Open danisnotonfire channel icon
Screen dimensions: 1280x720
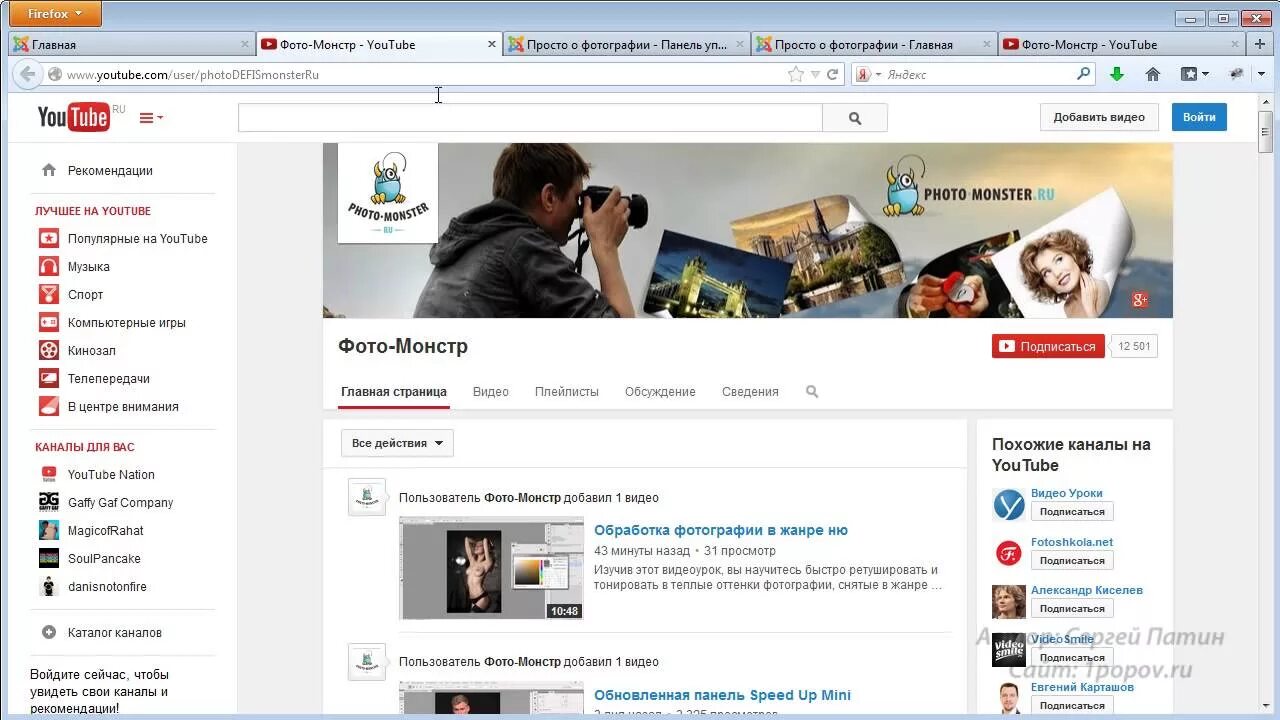49,586
